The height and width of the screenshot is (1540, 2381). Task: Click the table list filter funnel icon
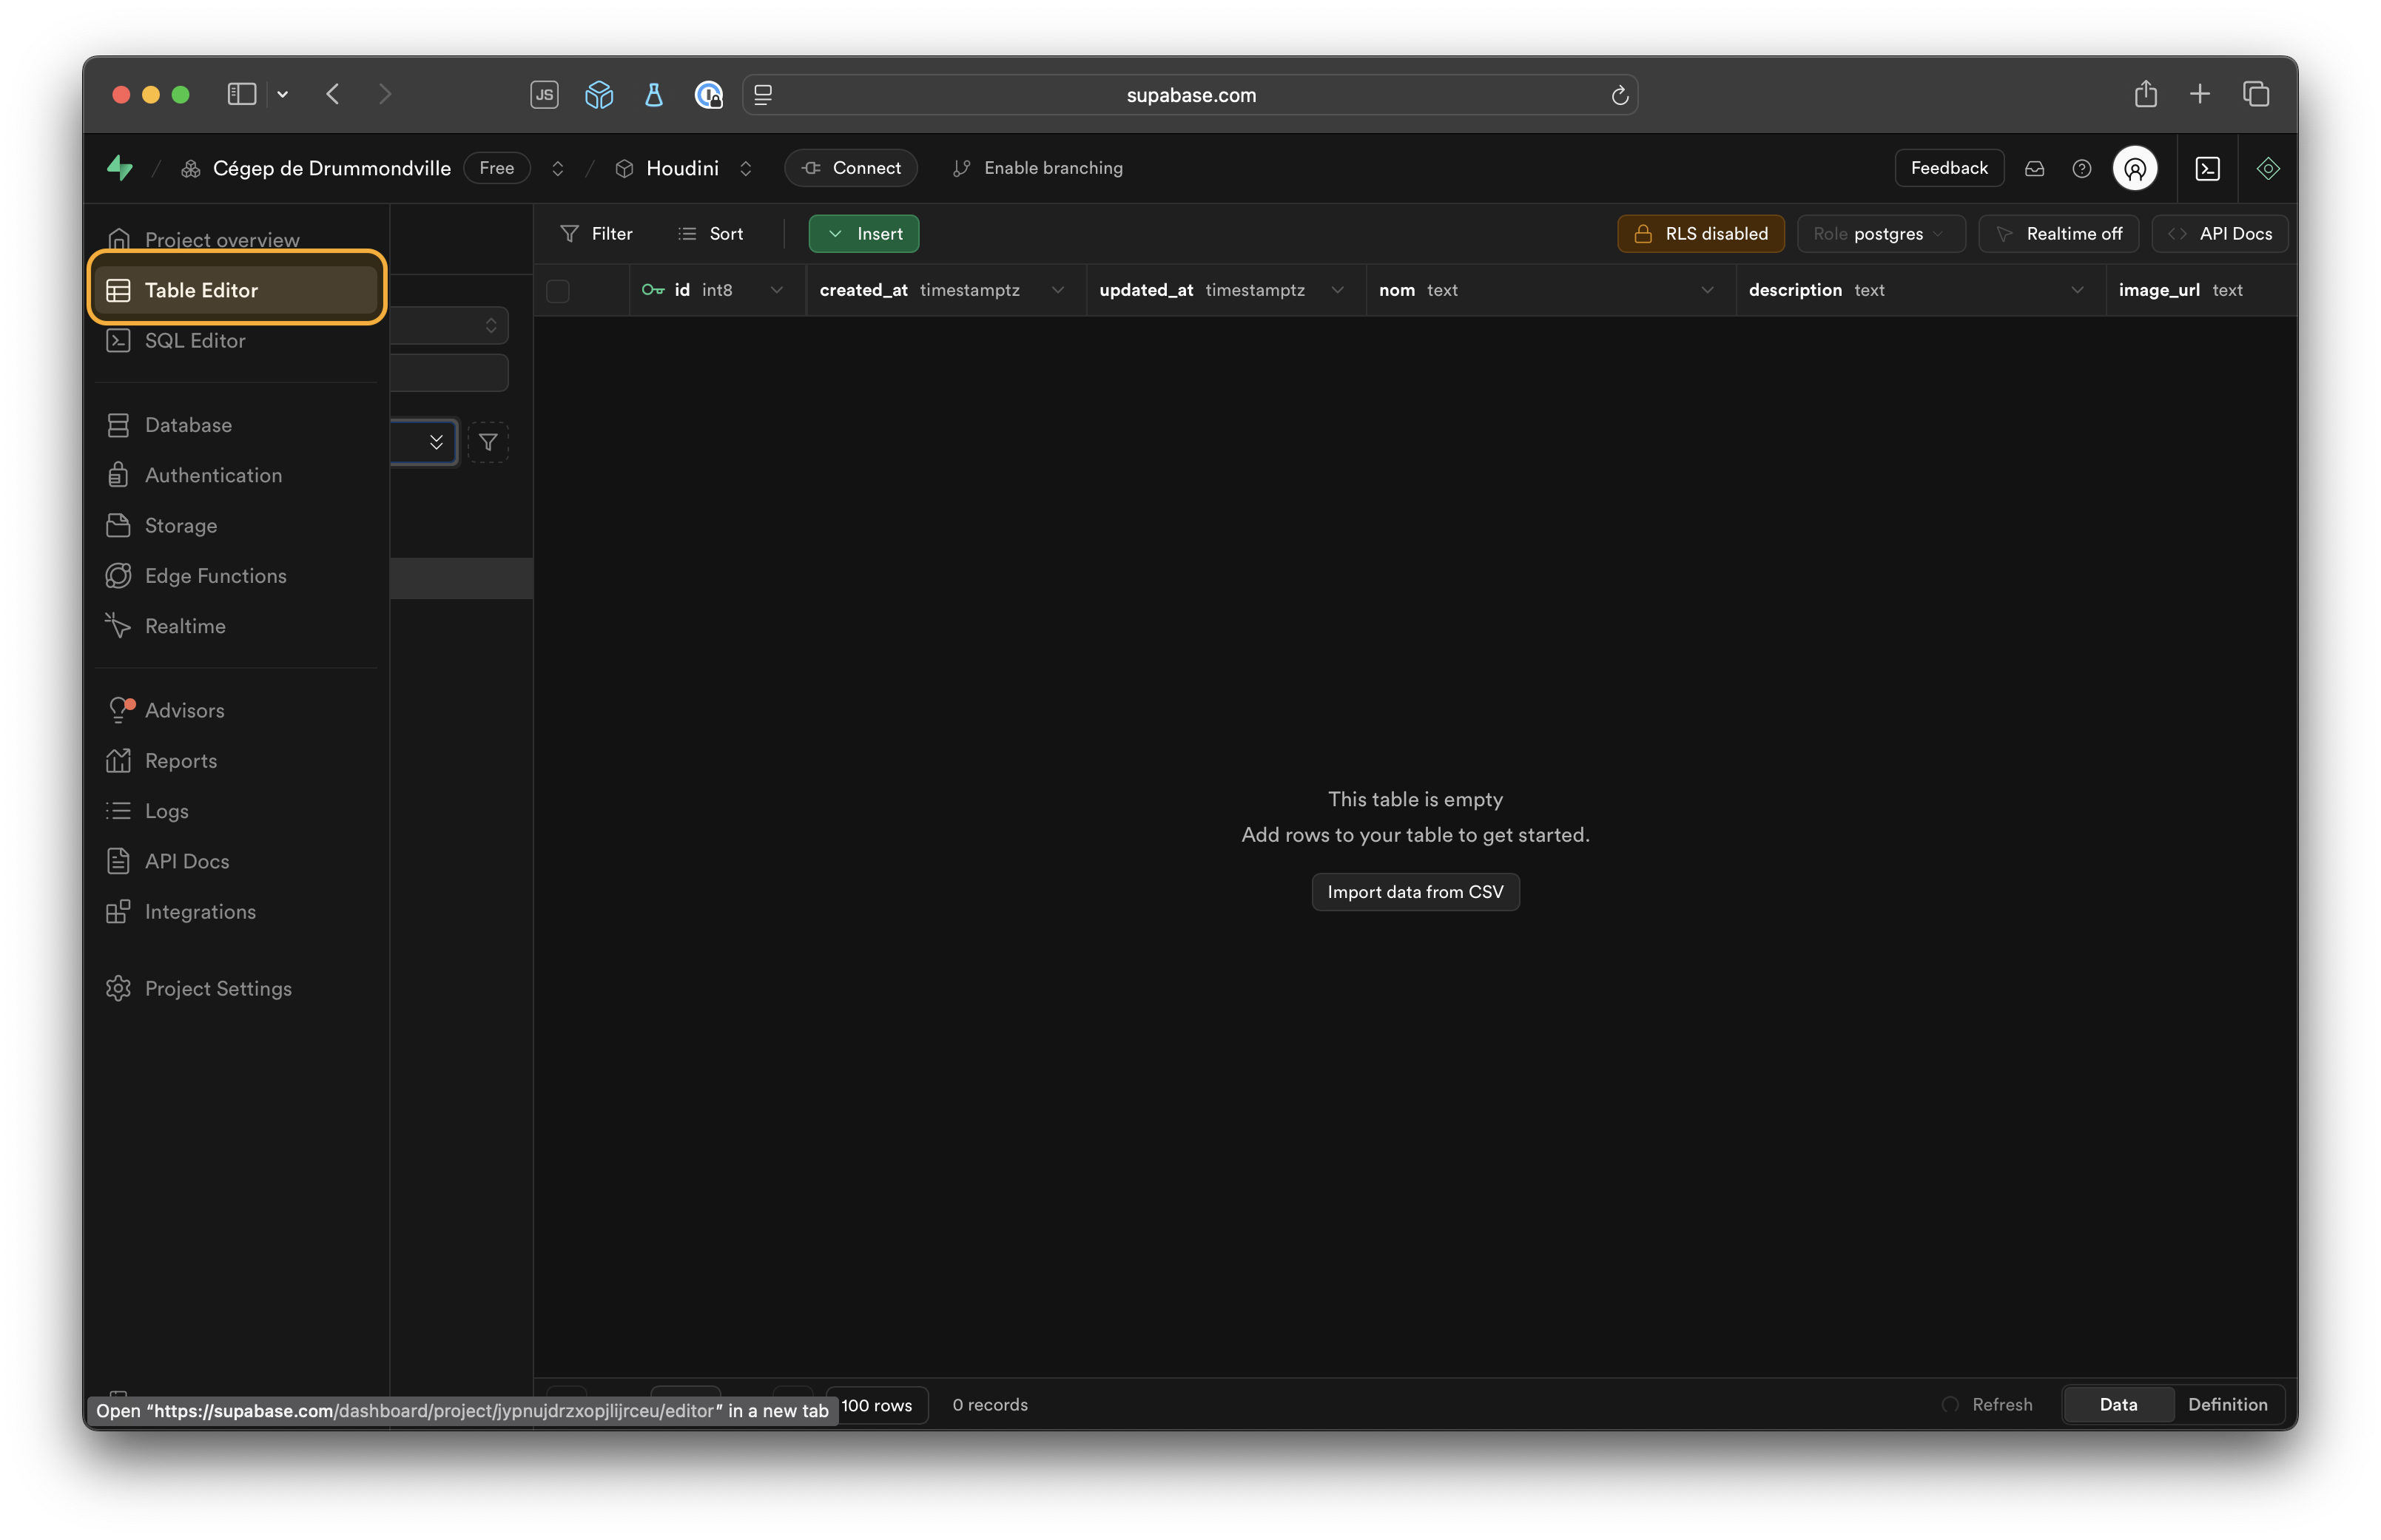tap(488, 442)
